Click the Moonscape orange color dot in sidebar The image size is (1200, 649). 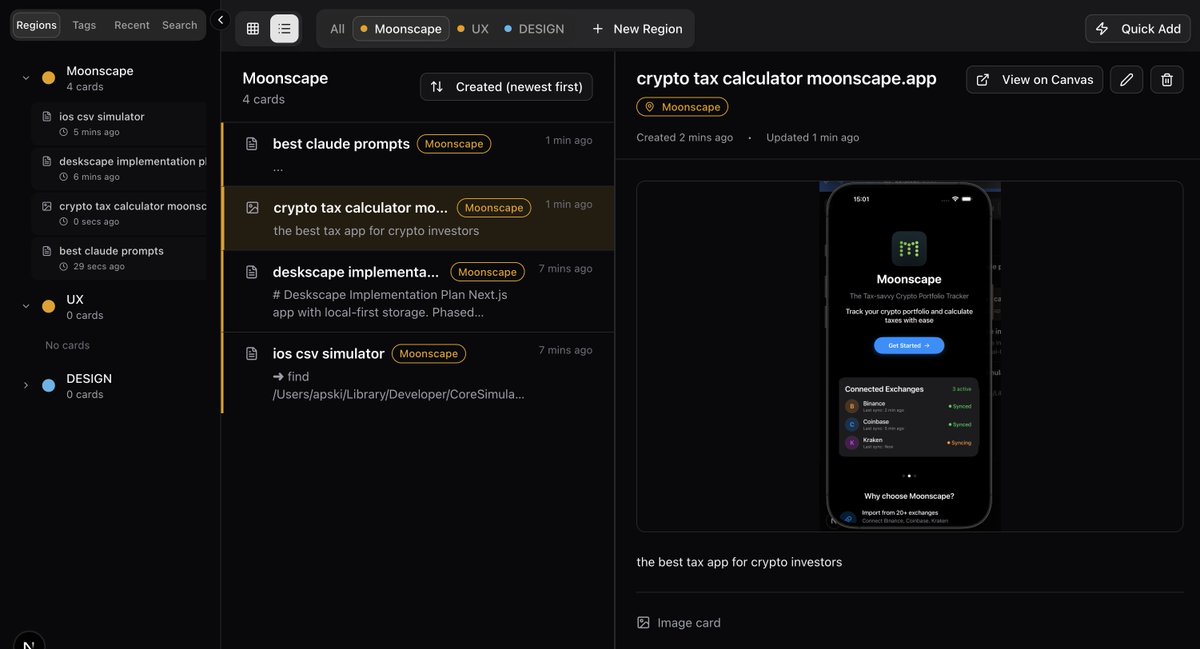point(48,78)
